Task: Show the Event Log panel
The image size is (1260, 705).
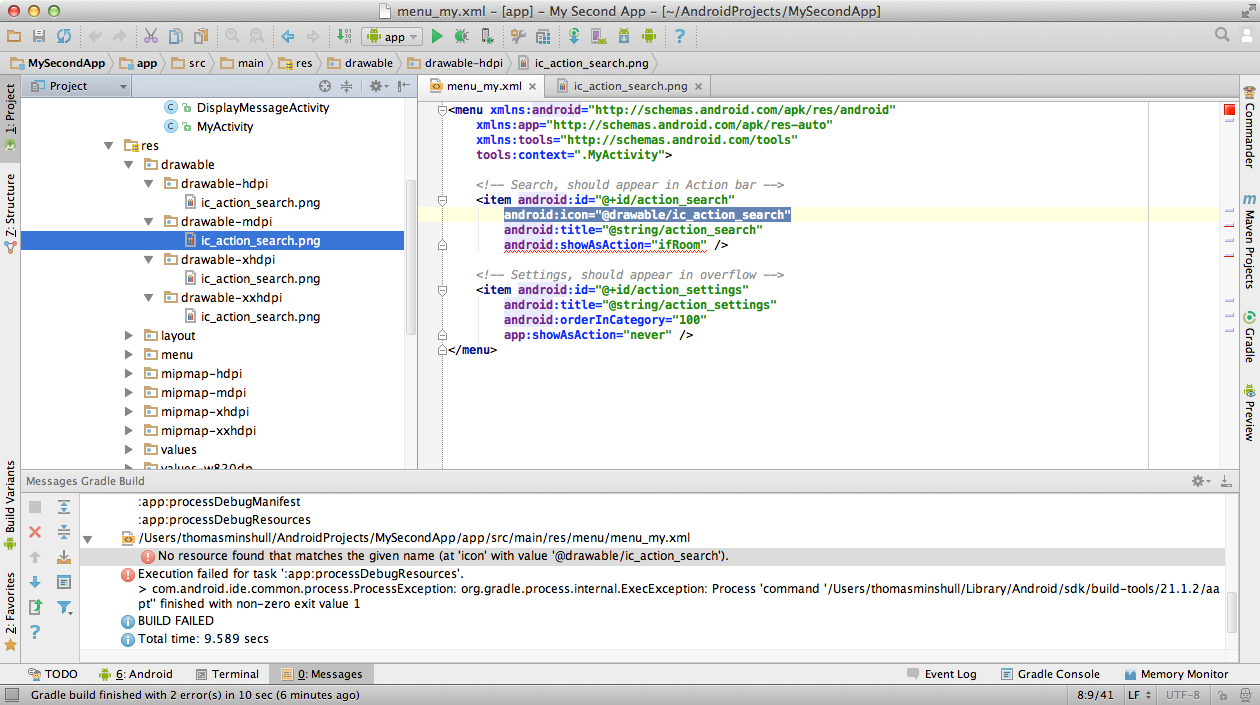Action: pyautogui.click(x=941, y=673)
